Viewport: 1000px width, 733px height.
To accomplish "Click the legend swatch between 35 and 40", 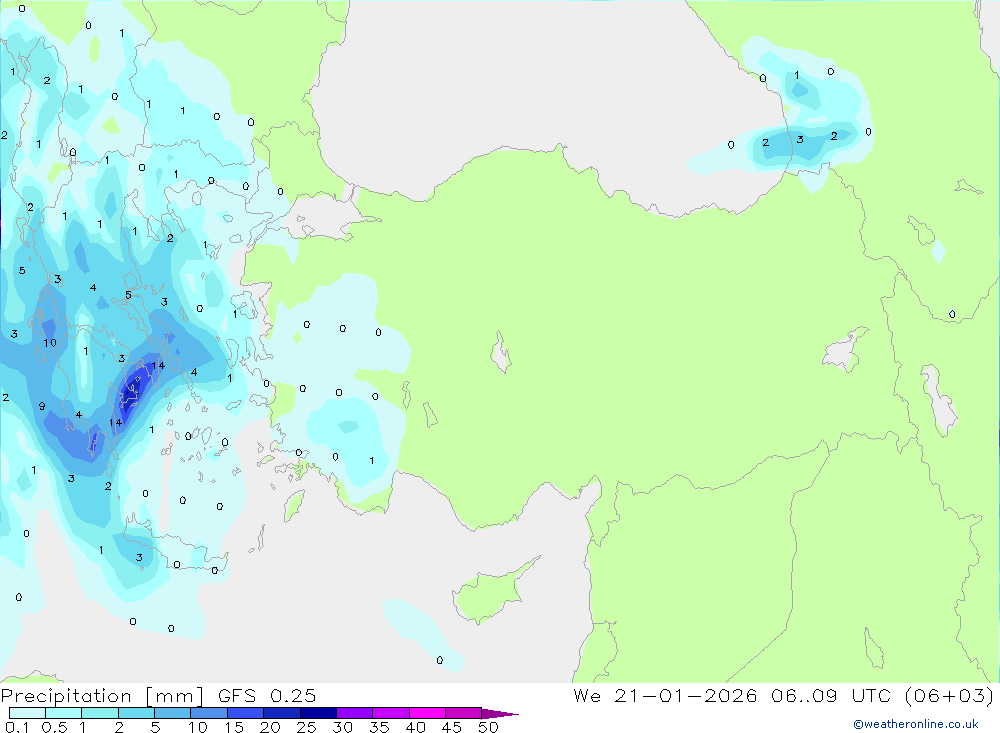I will coord(391,713).
